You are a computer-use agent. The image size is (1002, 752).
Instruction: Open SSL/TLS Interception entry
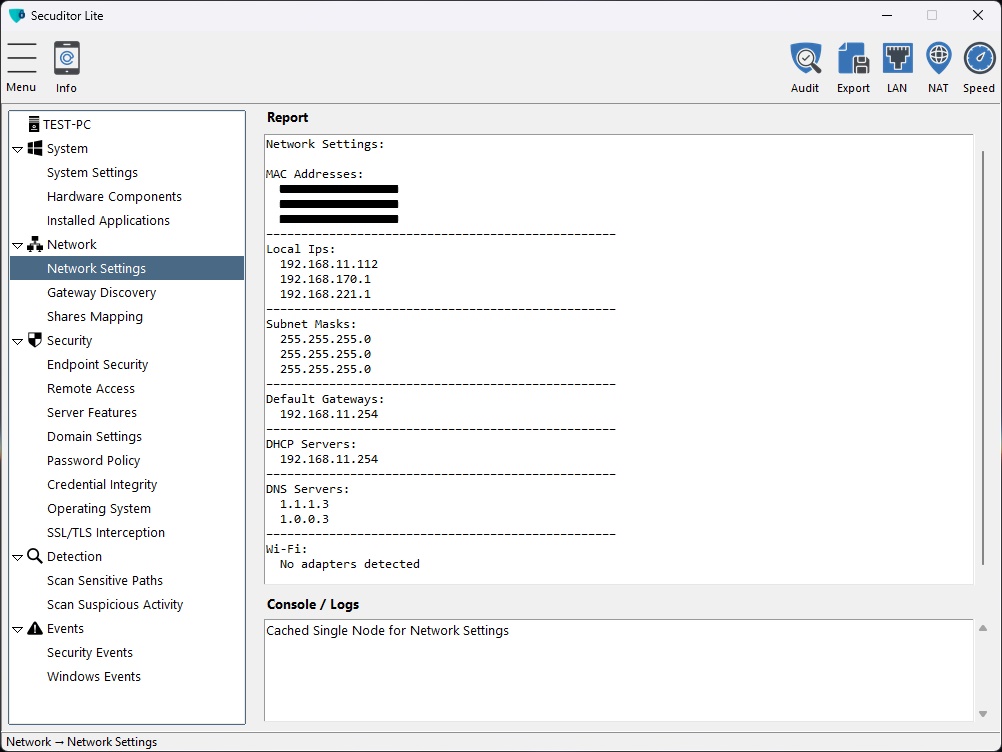point(106,532)
